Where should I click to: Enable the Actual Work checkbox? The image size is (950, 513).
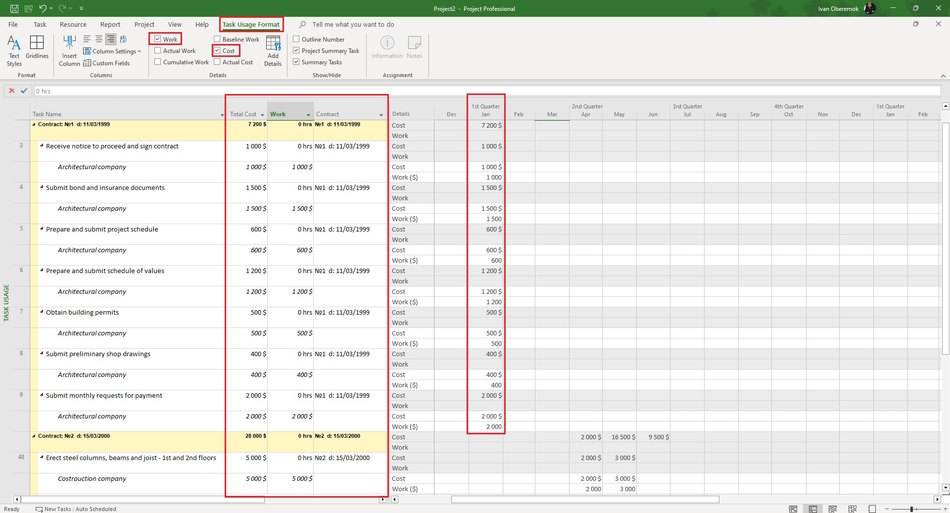tap(158, 51)
